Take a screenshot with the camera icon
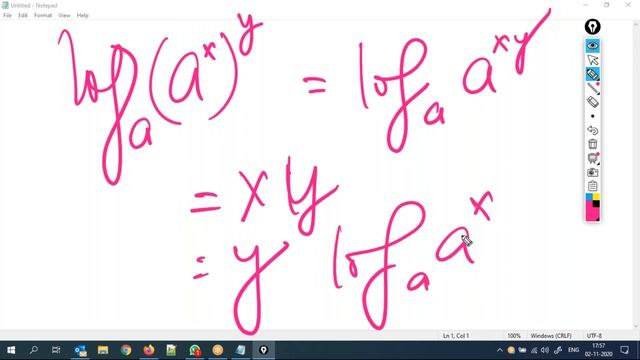640x360 pixels. (593, 172)
